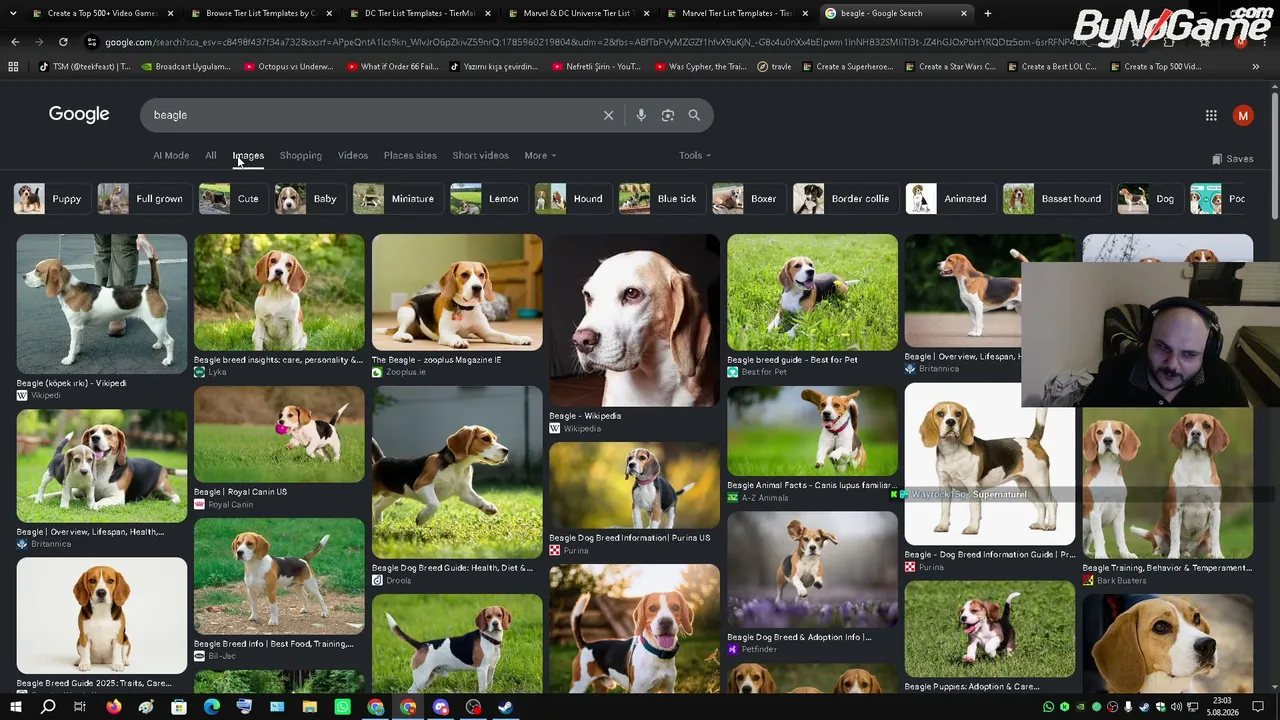Show more bookmarks with the overflow chevron
This screenshot has height=720, width=1280.
(1256, 67)
